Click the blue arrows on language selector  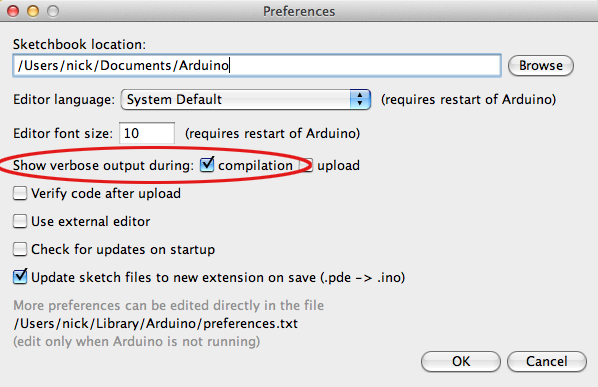click(x=360, y=100)
